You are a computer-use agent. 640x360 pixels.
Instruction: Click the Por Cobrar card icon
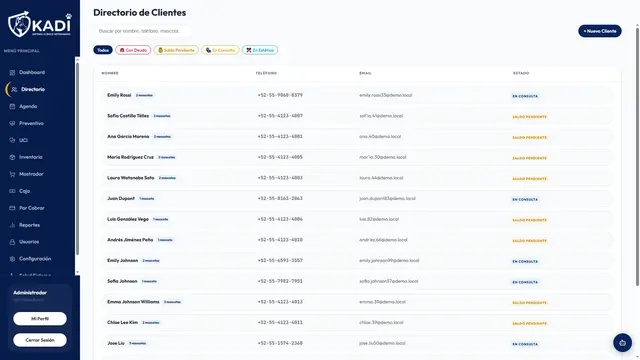point(12,208)
